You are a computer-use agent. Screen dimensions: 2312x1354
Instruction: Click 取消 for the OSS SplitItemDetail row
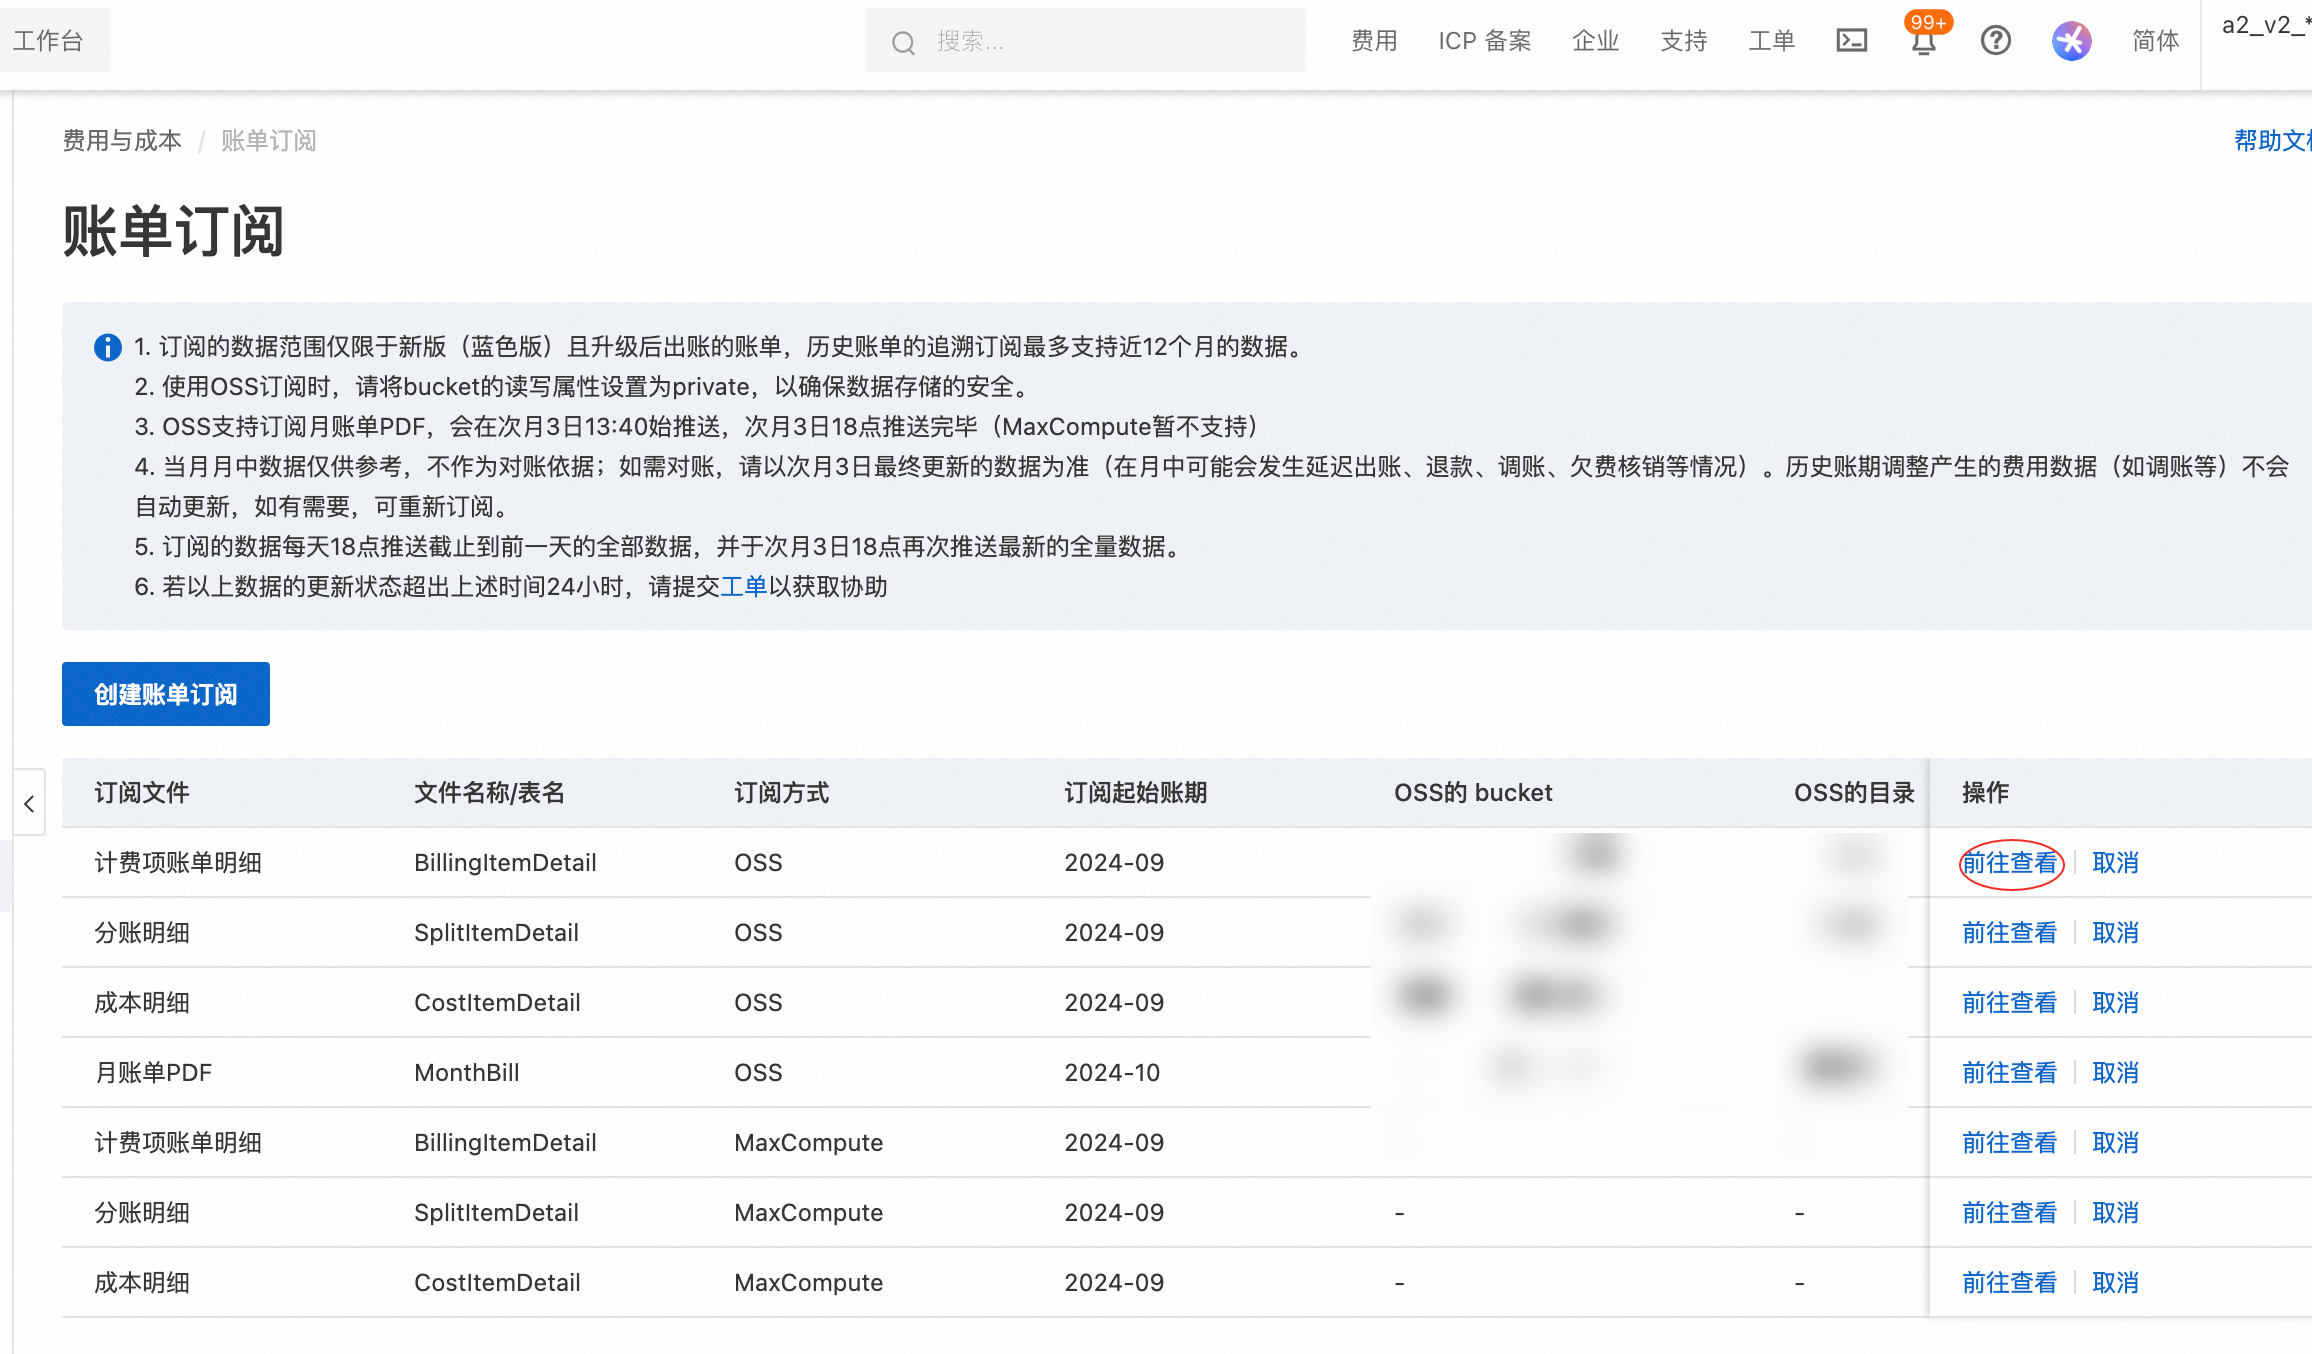(2115, 933)
